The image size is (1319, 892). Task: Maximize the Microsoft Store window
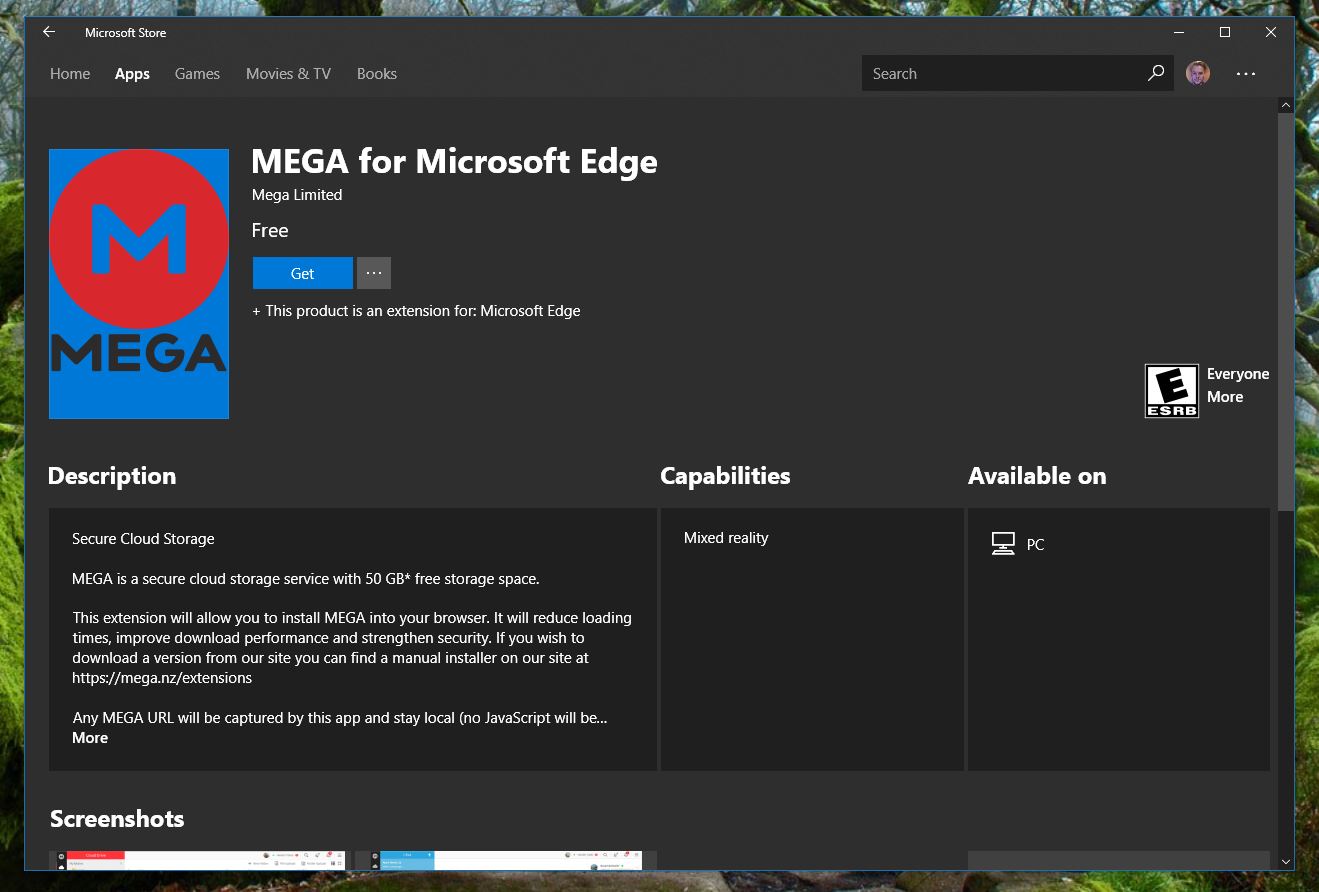1225,32
